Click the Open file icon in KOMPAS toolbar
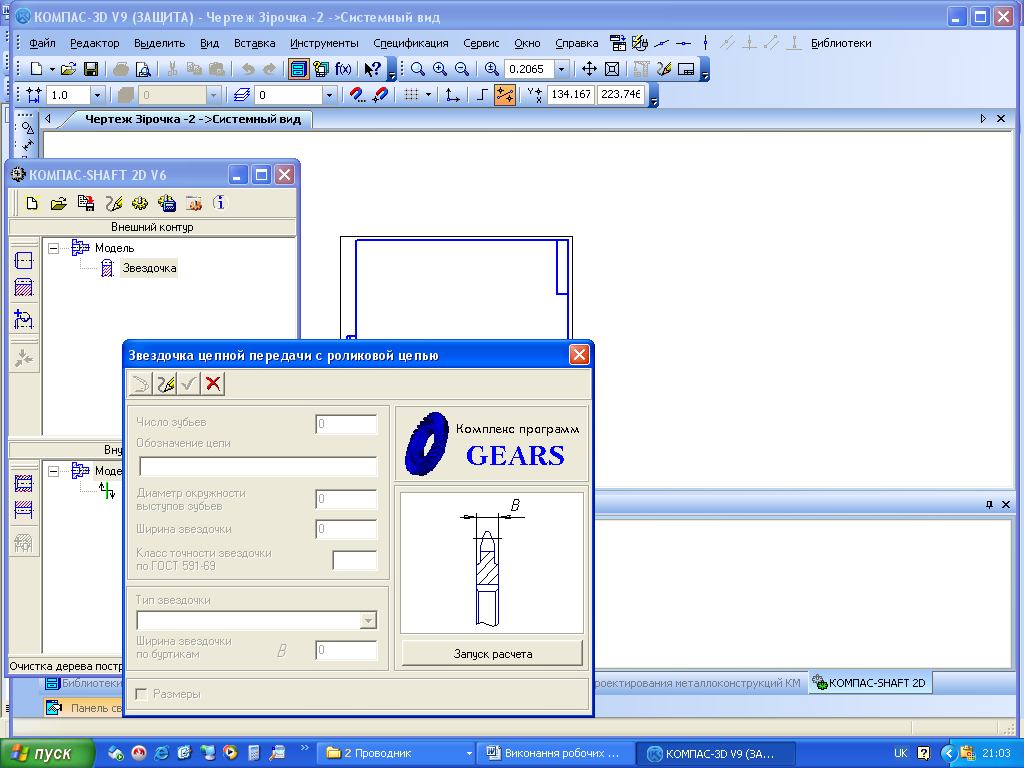Screen dimensions: 1024x768 [x=68, y=69]
